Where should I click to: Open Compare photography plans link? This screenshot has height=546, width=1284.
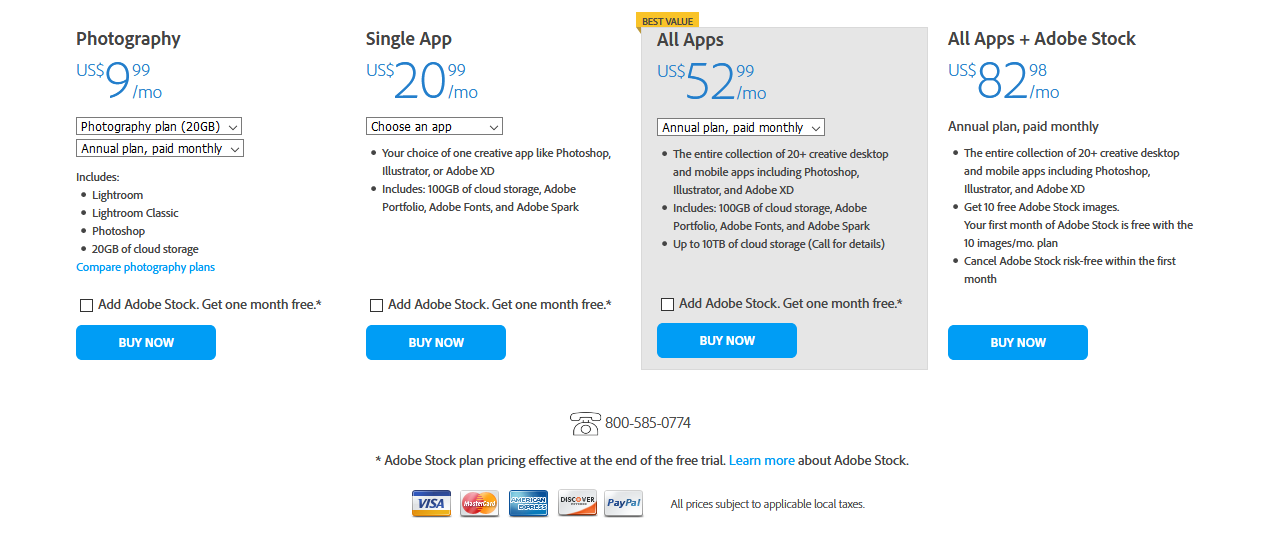pyautogui.click(x=145, y=267)
